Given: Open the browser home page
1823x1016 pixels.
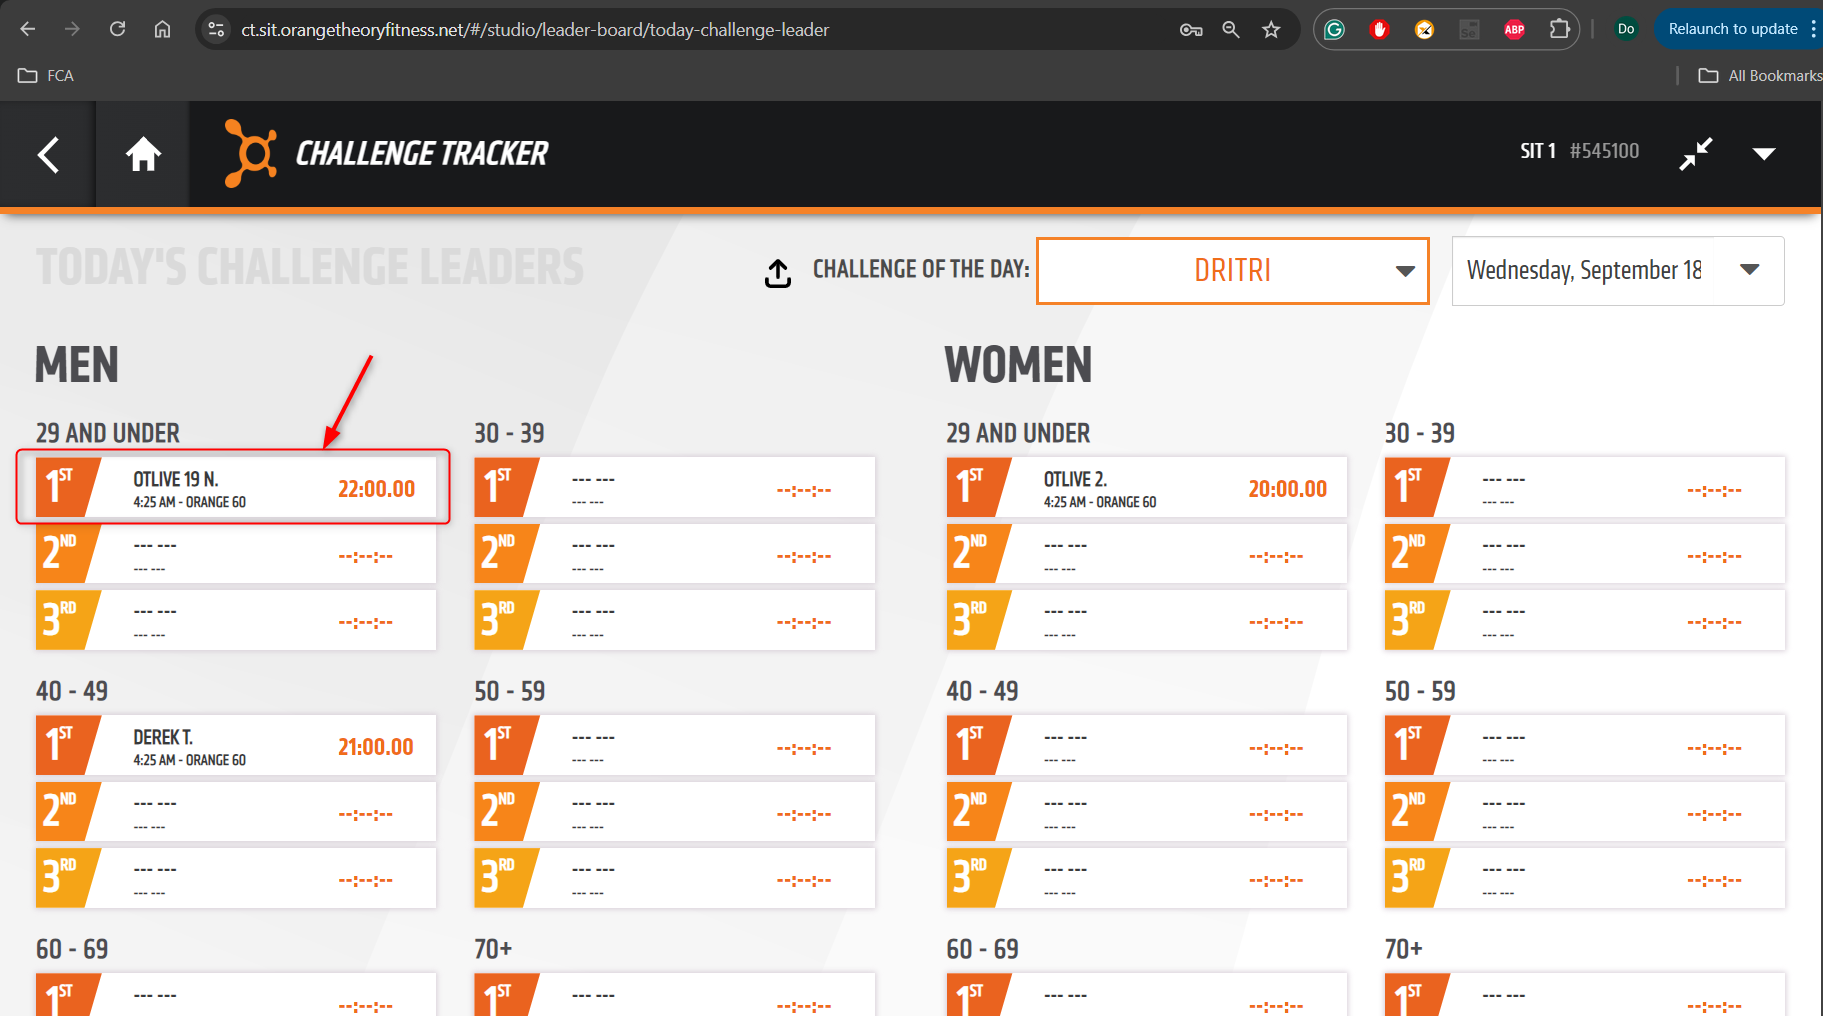Looking at the screenshot, I should click(x=162, y=29).
